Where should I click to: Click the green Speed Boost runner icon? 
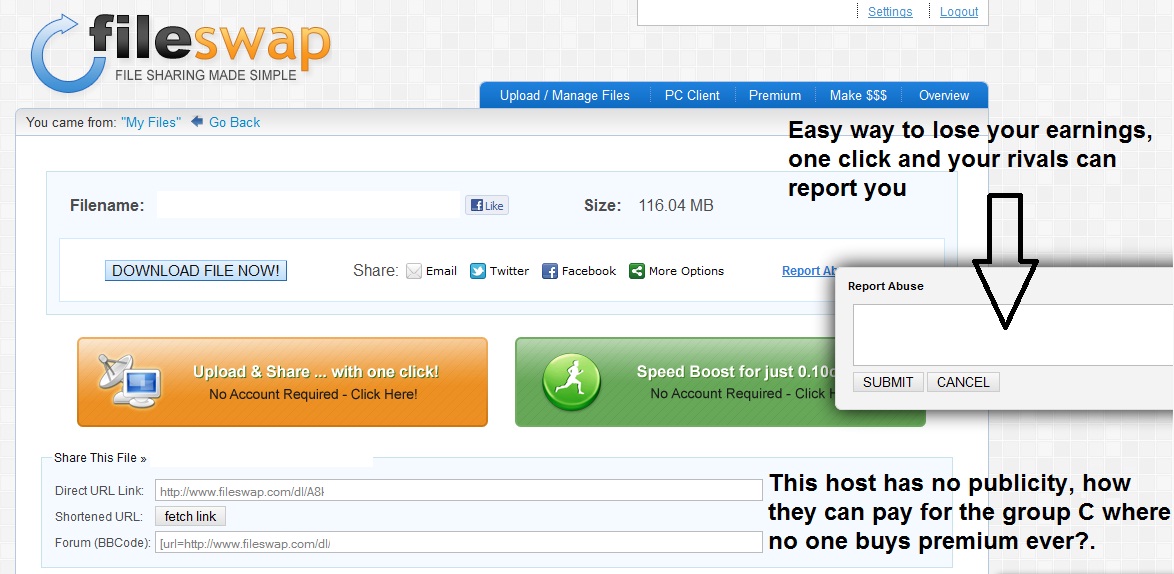click(571, 382)
